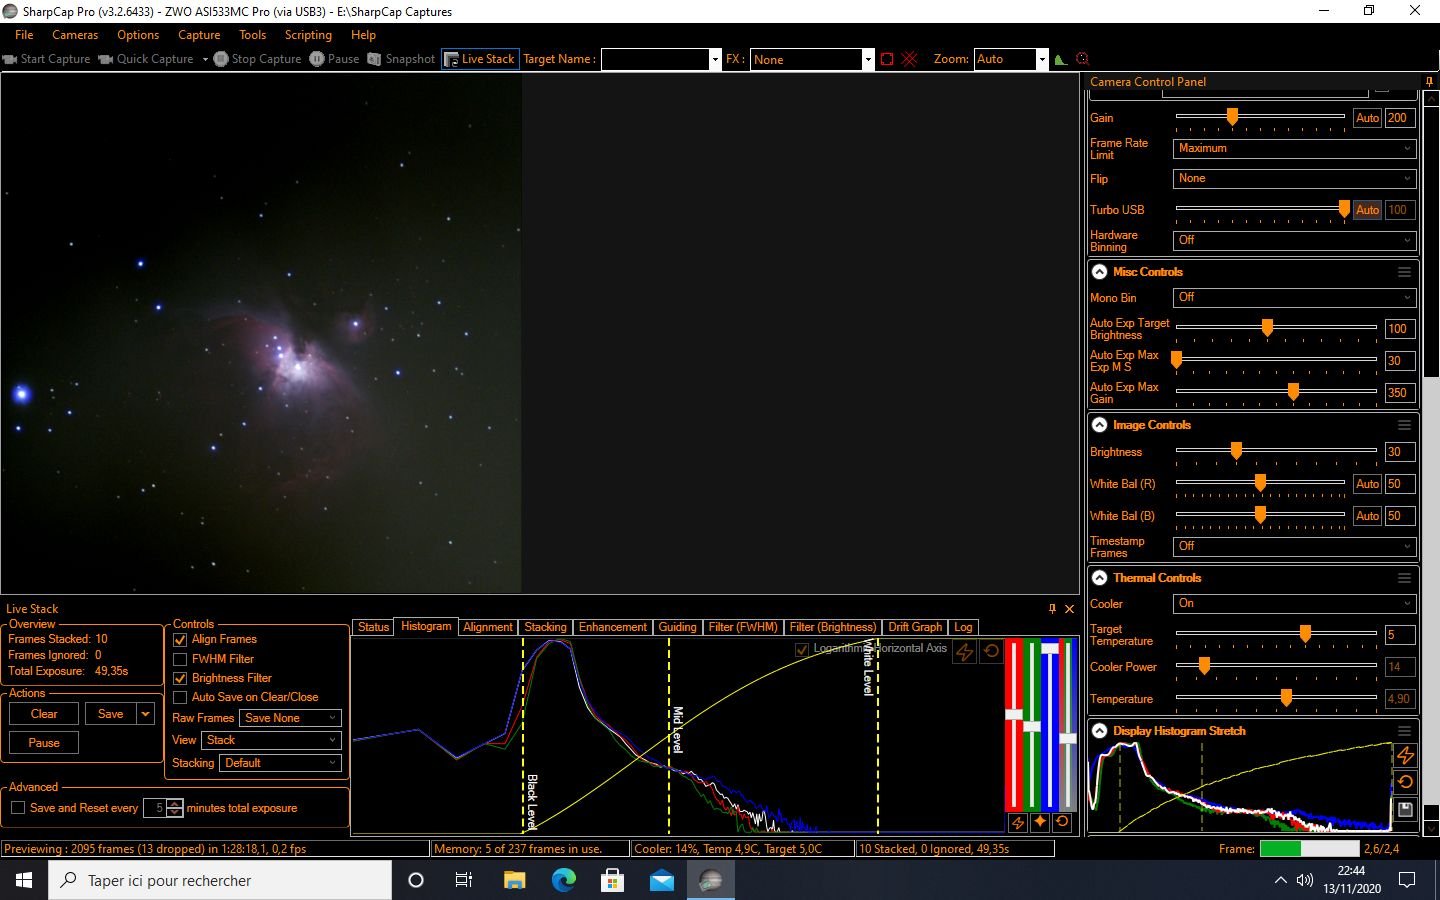Click the Live Stack toolbar button
This screenshot has height=900, width=1440.
click(480, 59)
